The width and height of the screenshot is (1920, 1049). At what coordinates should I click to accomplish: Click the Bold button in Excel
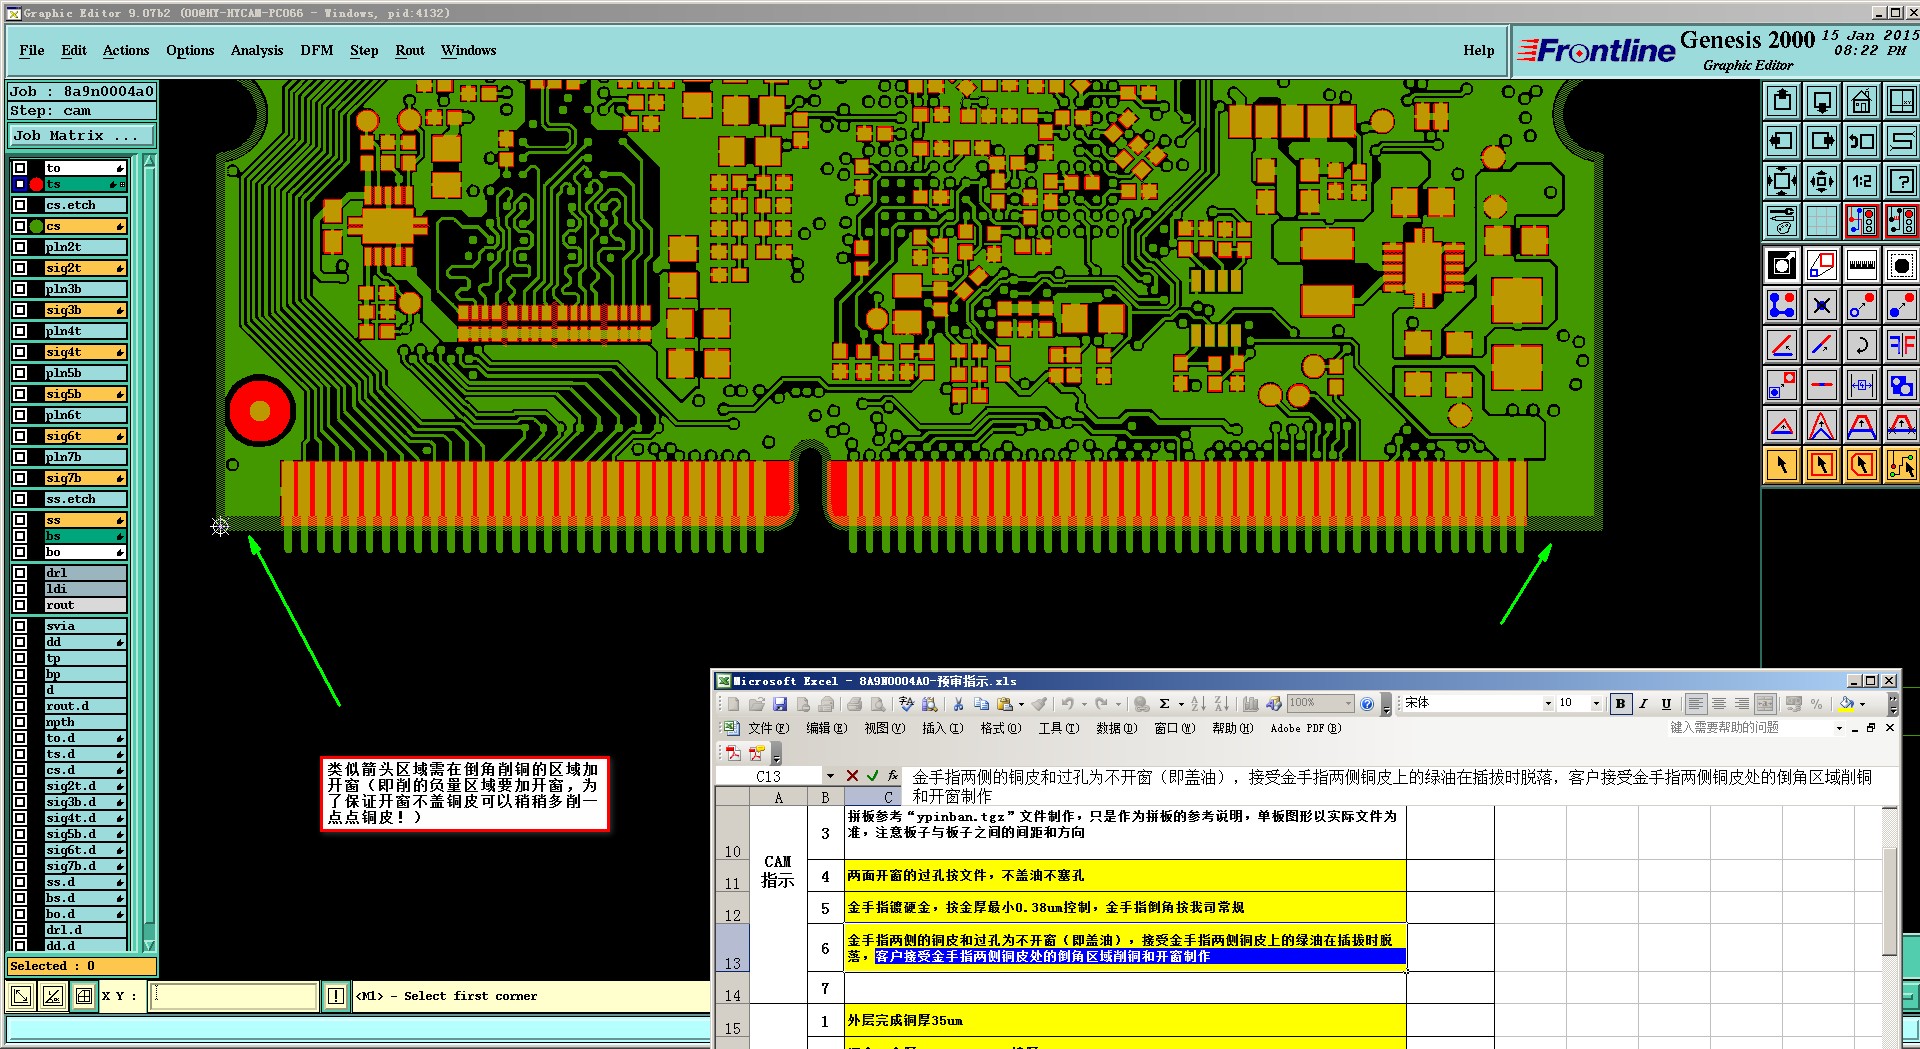1620,704
